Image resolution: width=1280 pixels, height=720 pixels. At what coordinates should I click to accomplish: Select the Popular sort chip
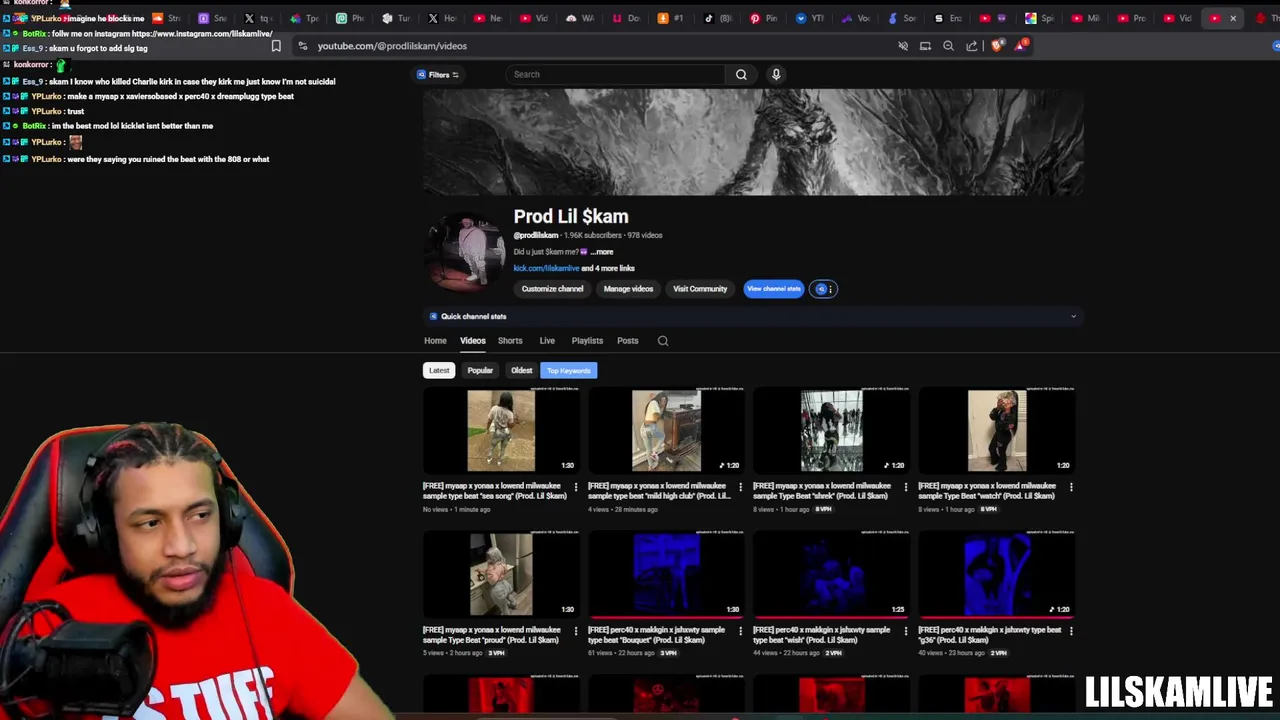click(480, 370)
